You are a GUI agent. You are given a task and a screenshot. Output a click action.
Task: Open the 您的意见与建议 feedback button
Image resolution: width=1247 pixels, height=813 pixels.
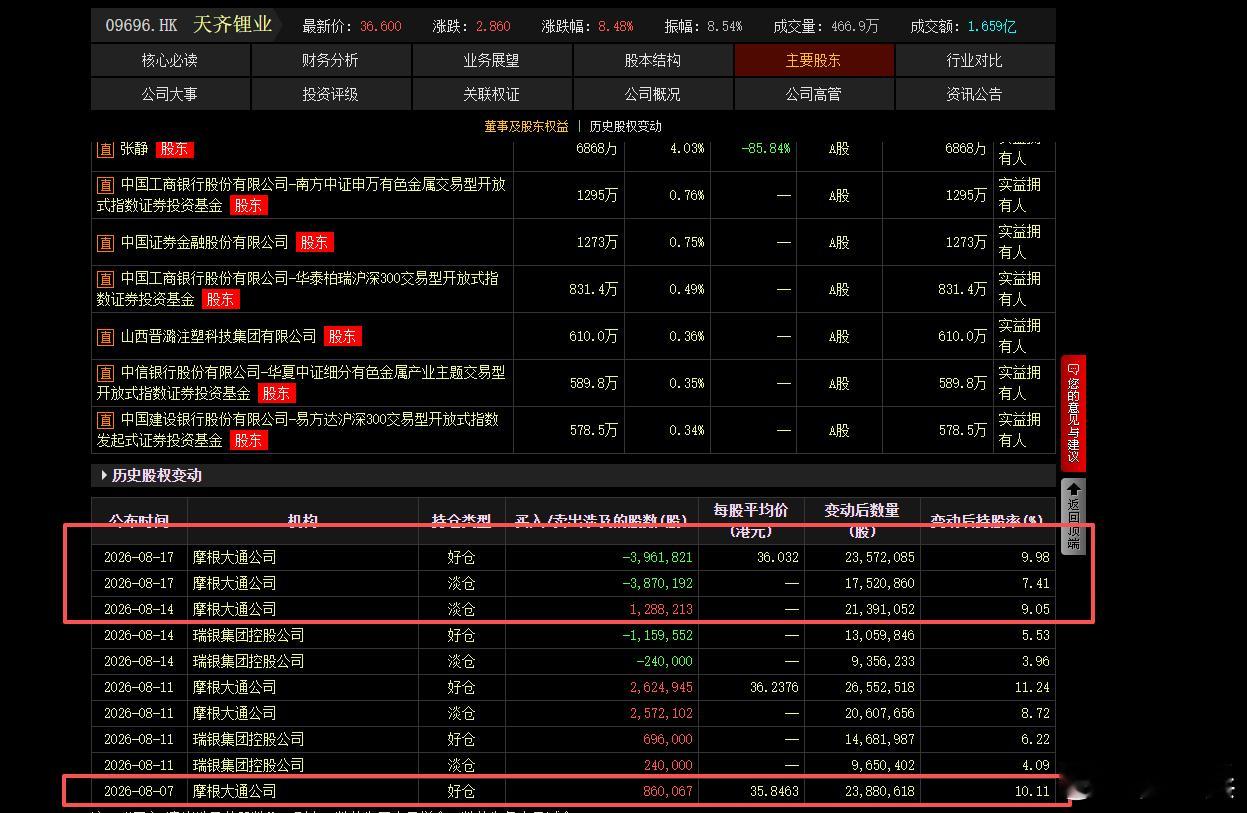click(1073, 412)
